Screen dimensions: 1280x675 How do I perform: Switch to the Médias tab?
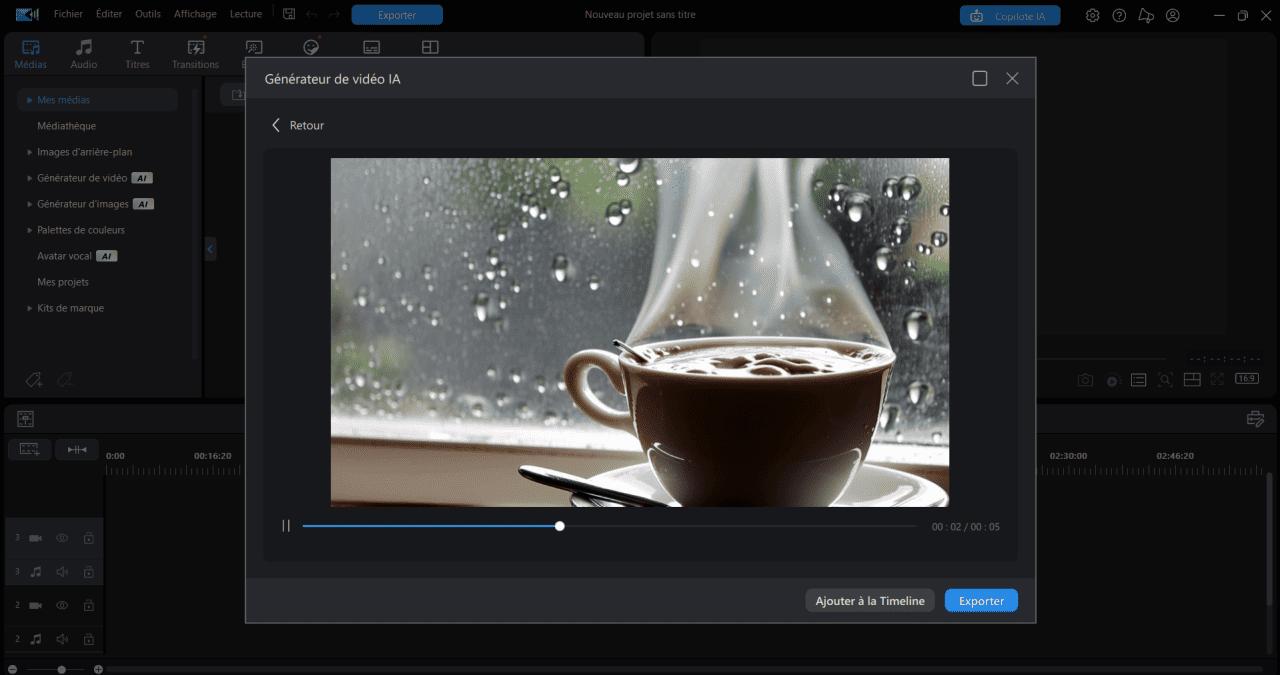(x=31, y=54)
